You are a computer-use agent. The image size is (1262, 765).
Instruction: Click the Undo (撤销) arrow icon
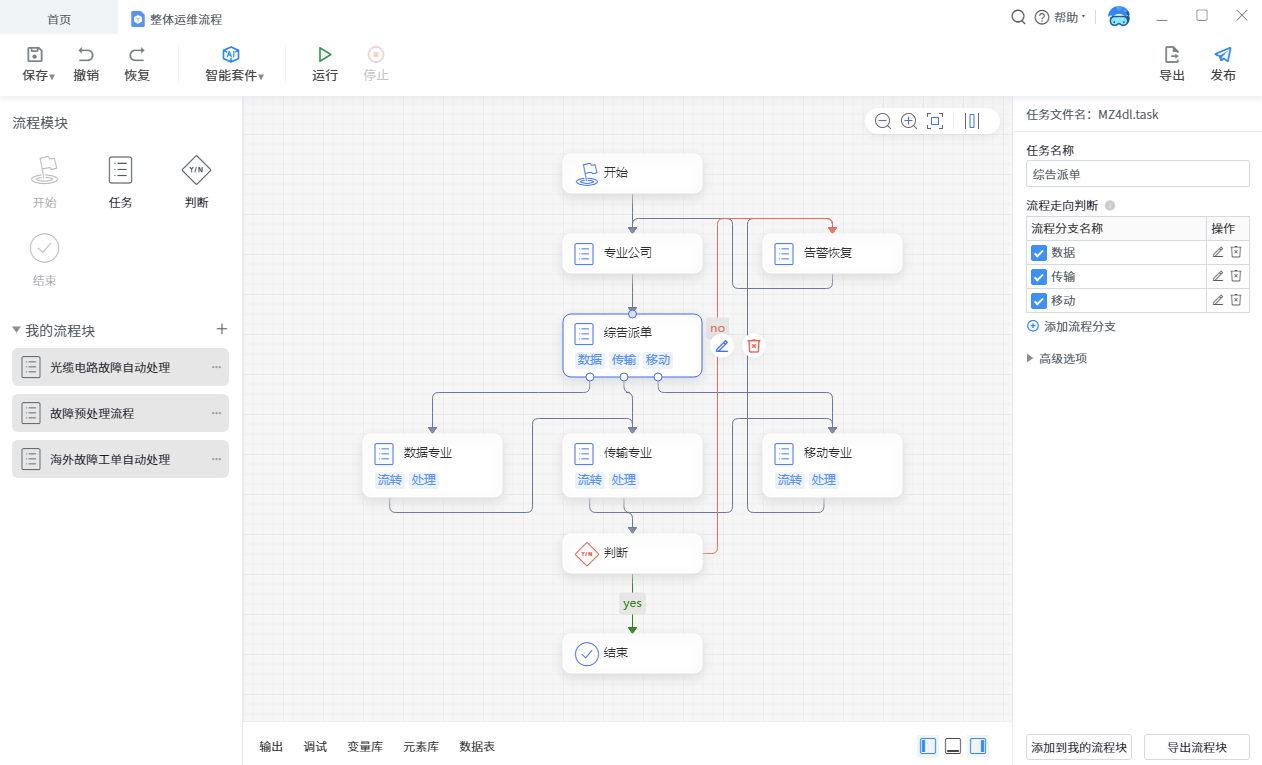tap(86, 55)
